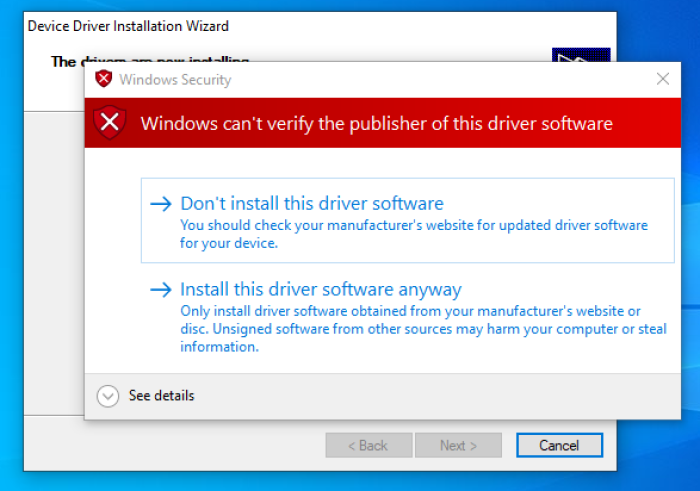Click the large shield icon in red banner
This screenshot has width=700, height=491.
point(111,123)
